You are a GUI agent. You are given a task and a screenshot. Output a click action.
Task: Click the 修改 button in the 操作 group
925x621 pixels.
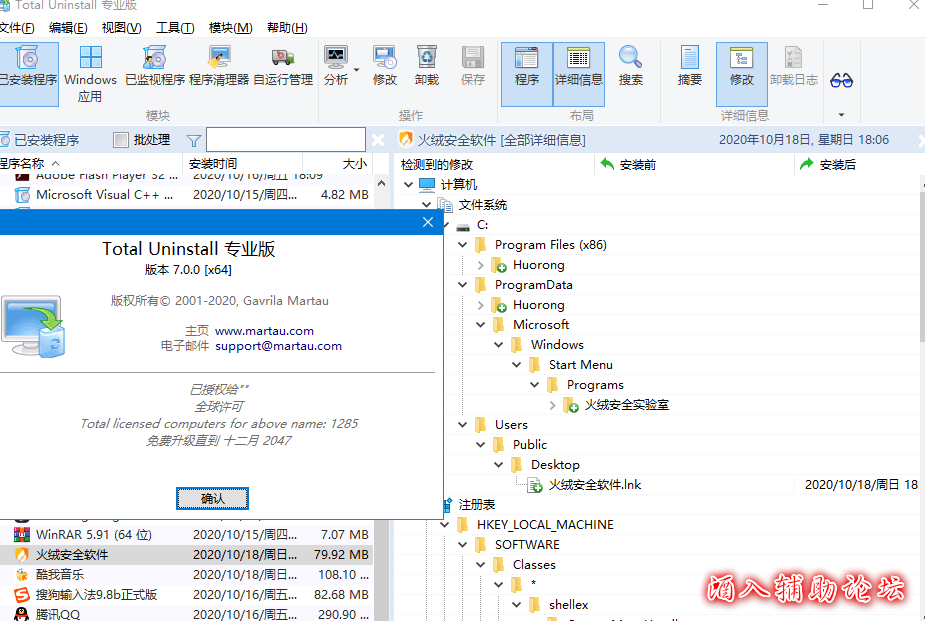click(x=385, y=66)
